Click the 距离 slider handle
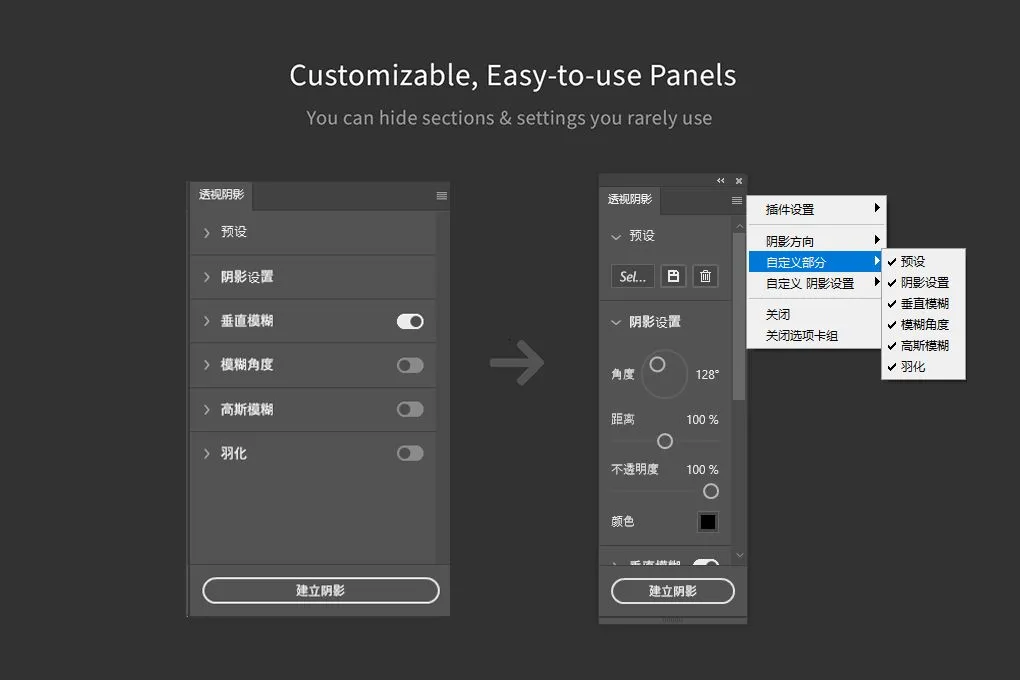The height and width of the screenshot is (680, 1020). pyautogui.click(x=665, y=441)
